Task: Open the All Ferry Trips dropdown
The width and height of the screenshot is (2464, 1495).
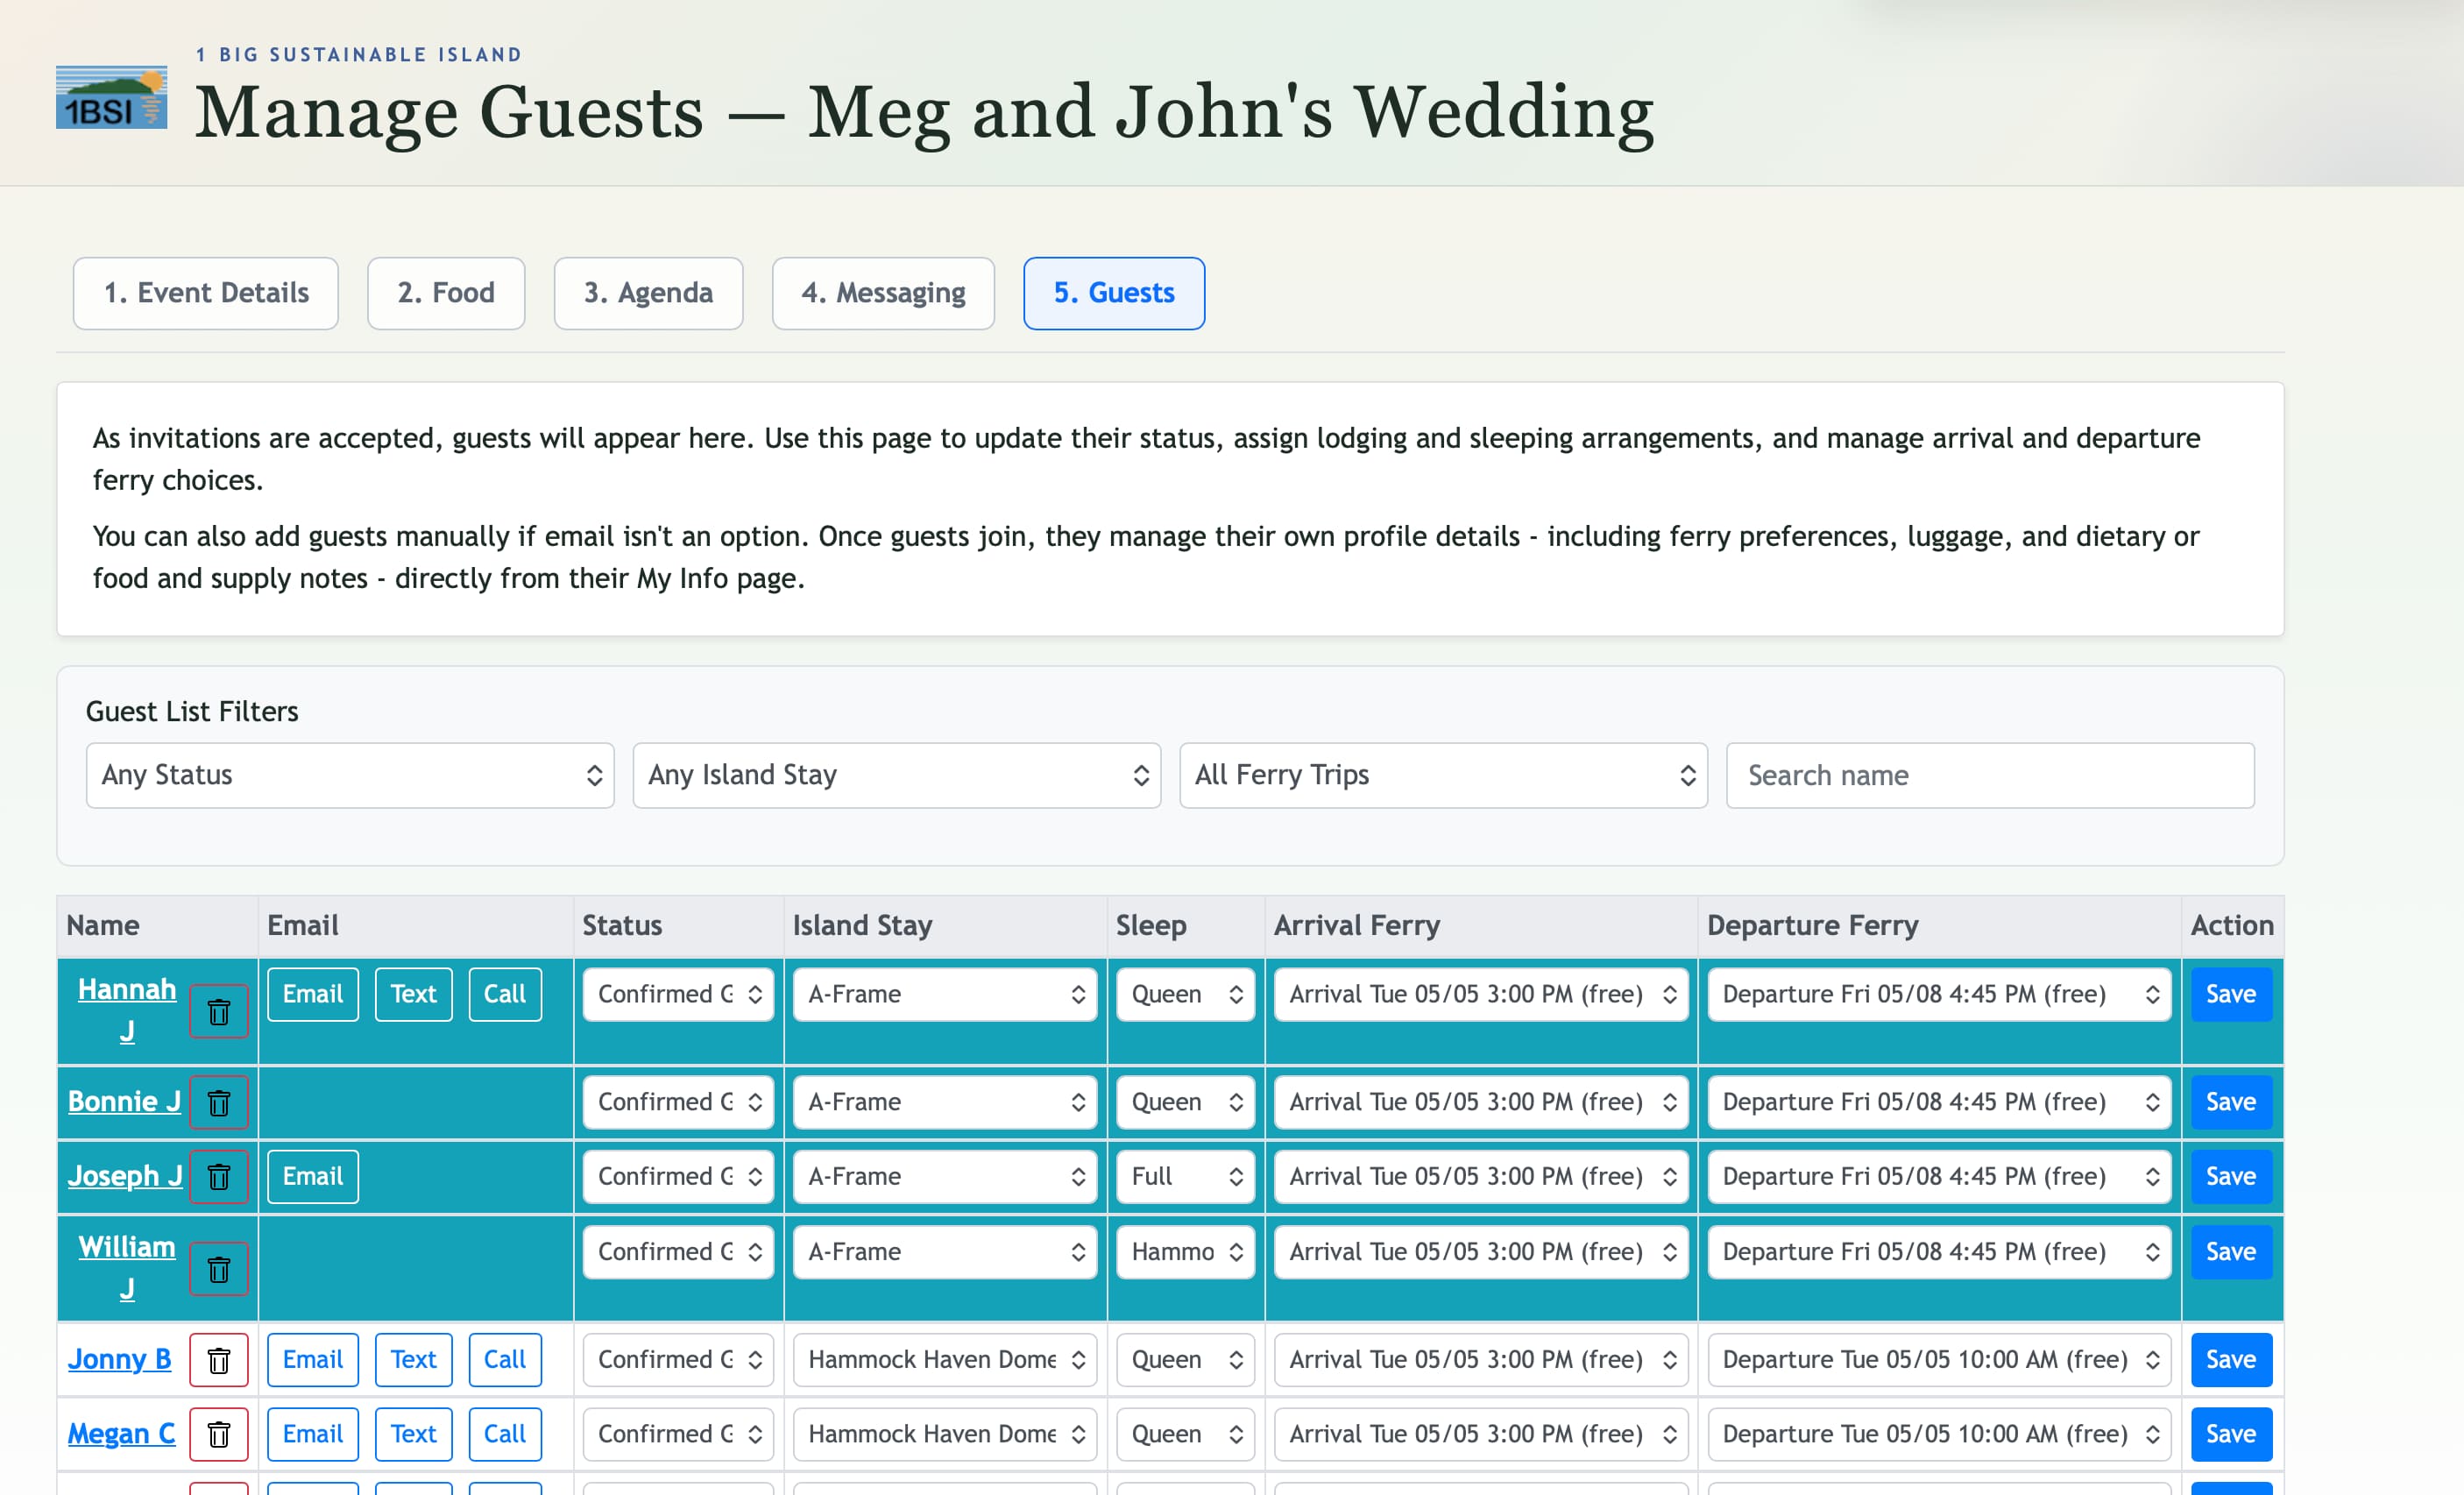Action: (1442, 775)
